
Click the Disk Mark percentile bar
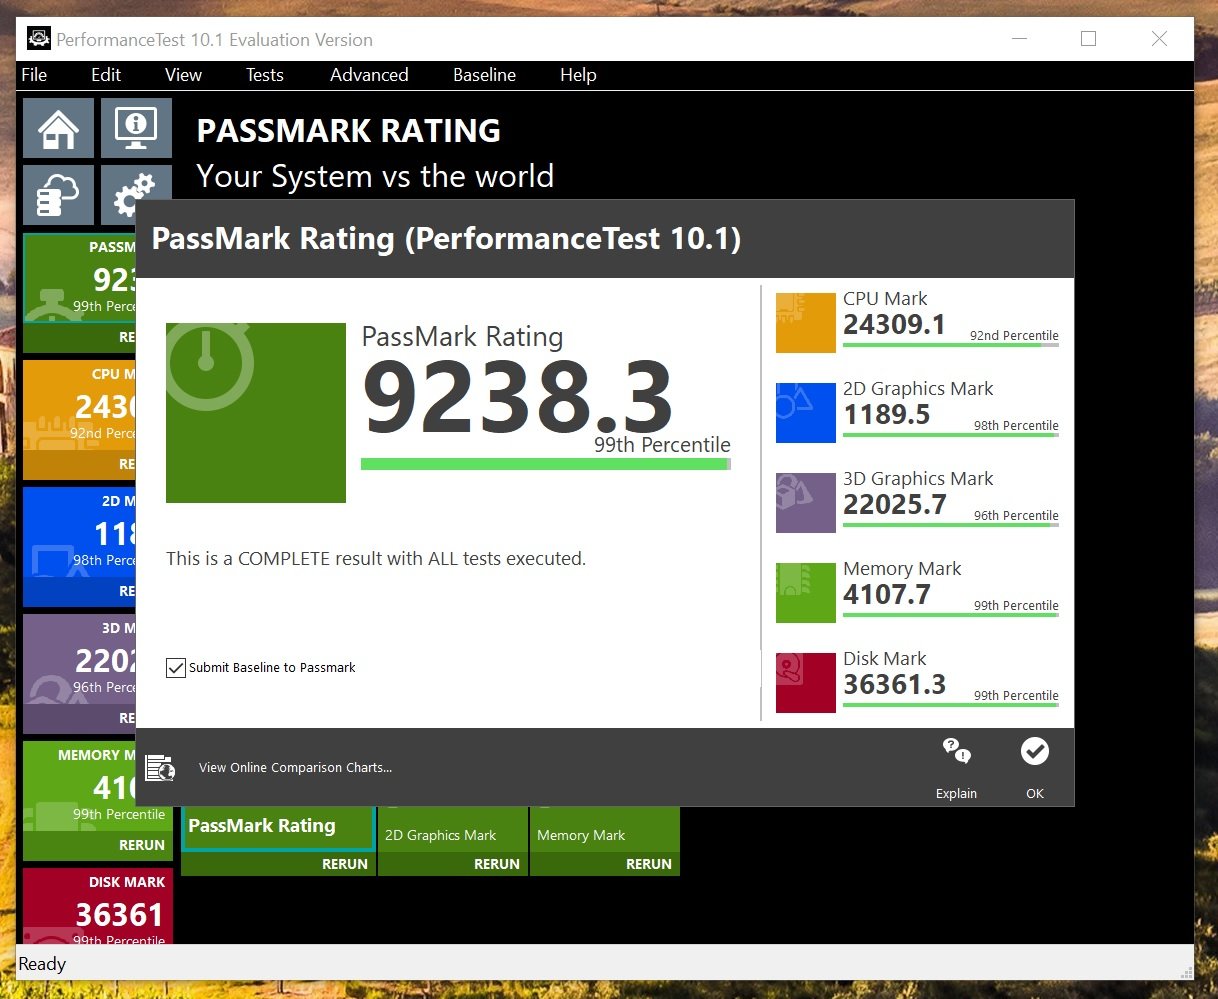pos(950,705)
